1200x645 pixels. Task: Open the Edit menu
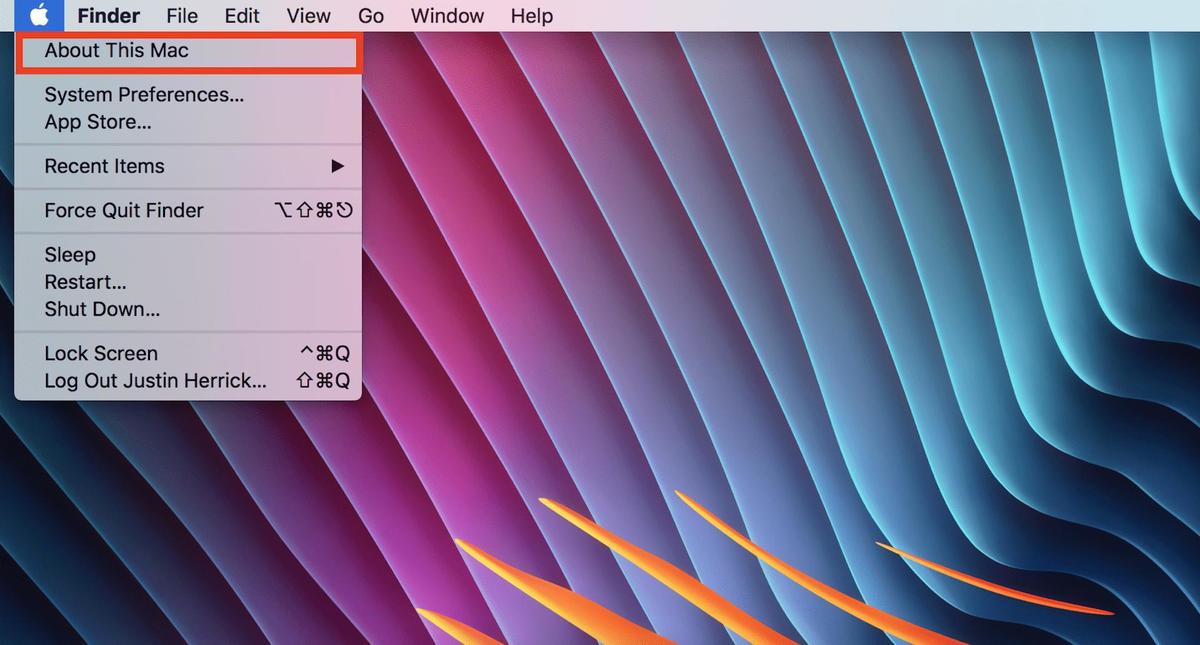click(242, 16)
